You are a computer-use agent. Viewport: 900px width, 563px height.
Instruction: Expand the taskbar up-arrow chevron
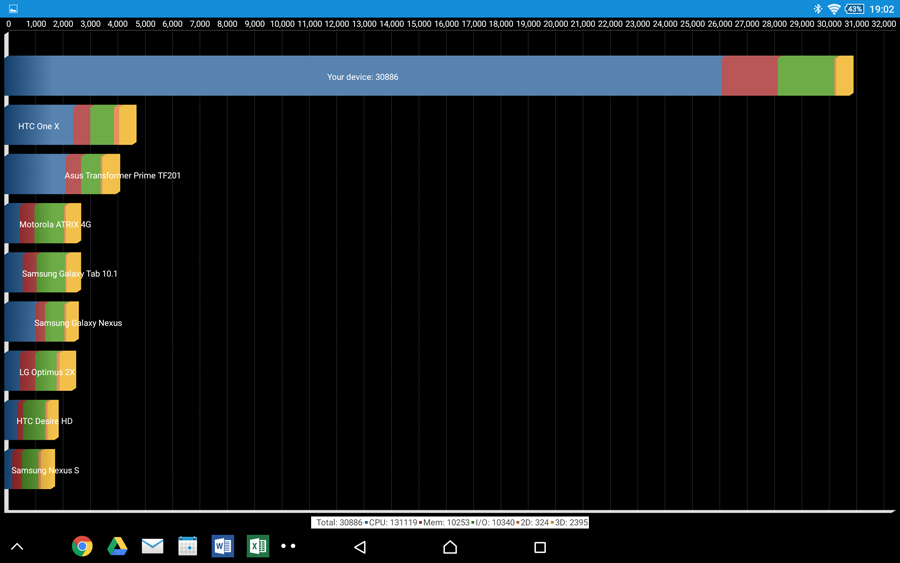[17, 546]
